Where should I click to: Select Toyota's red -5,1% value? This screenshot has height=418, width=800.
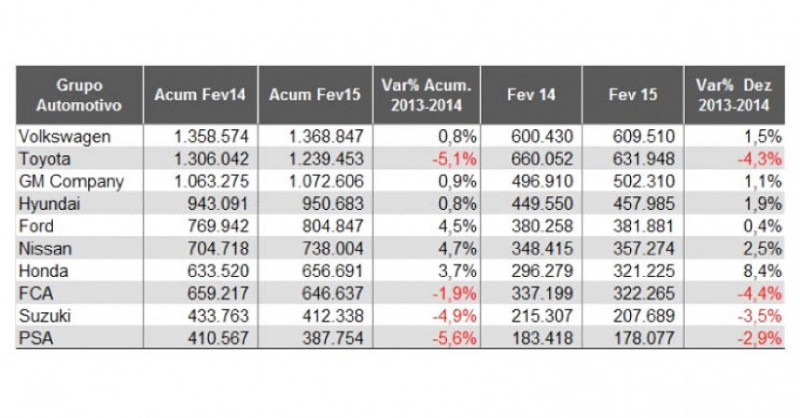coord(453,158)
